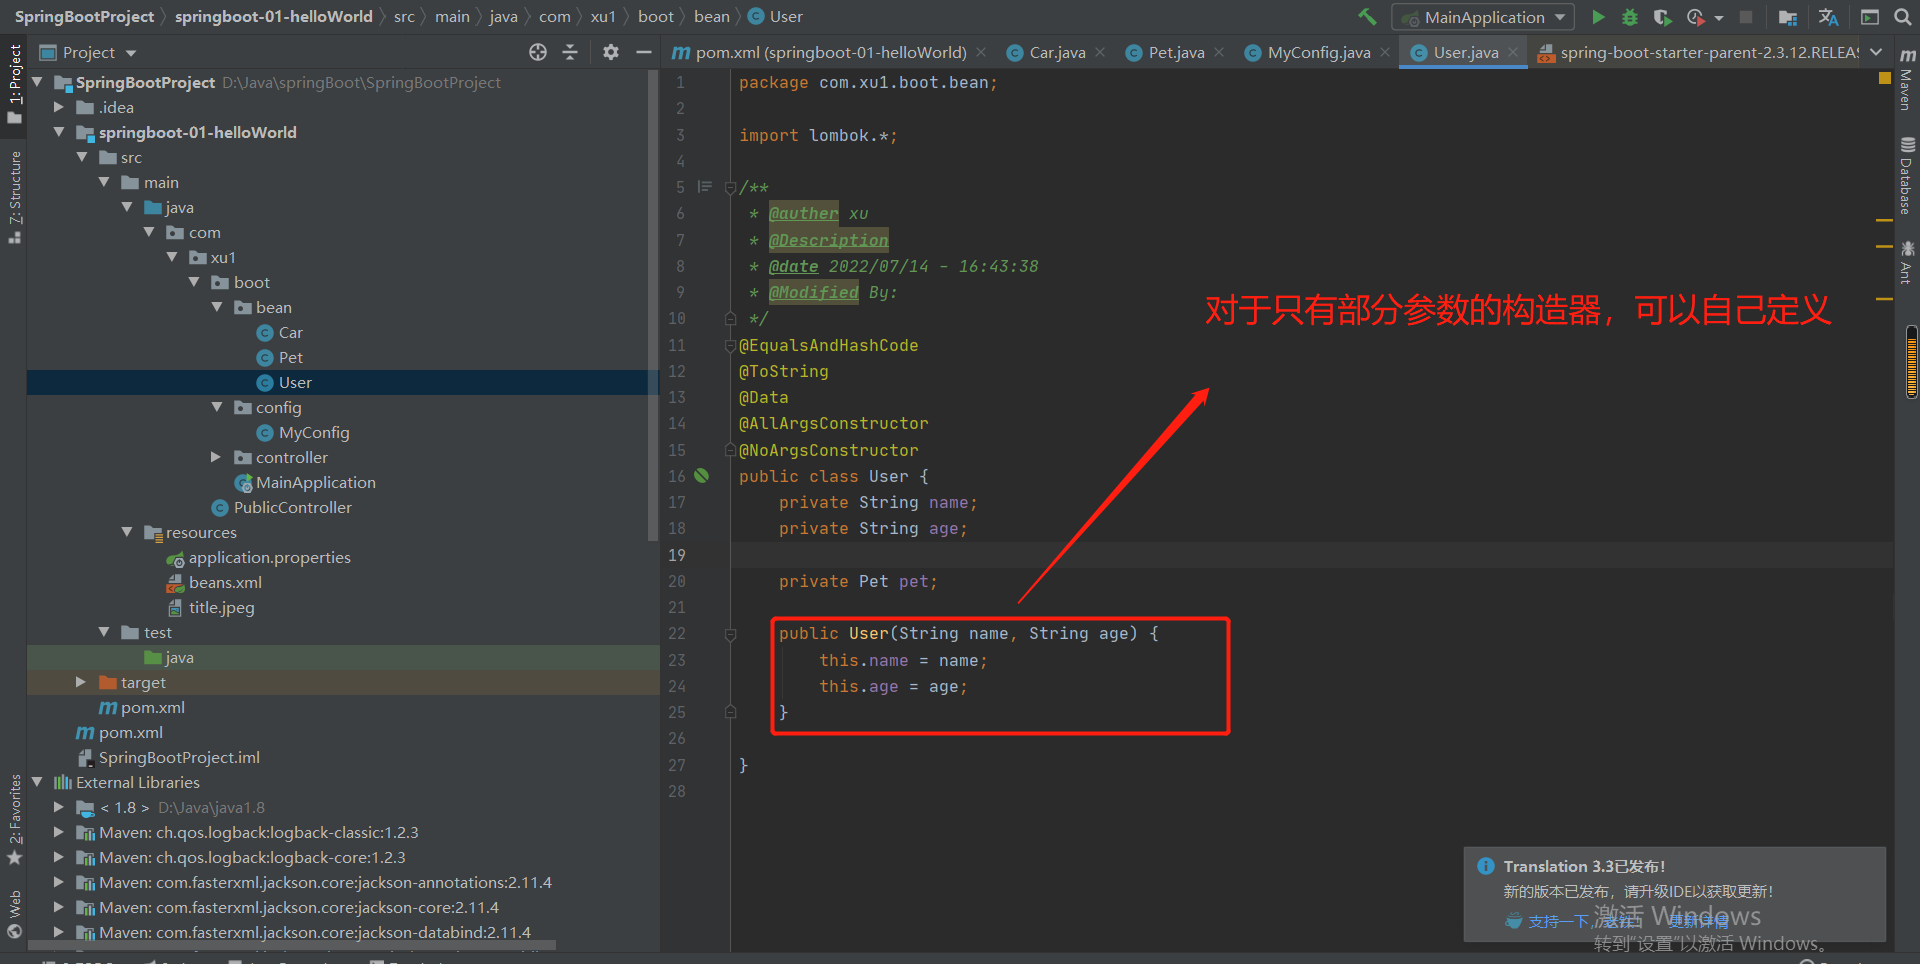This screenshot has height=964, width=1920.
Task: Fold the Javadoc comment at line 5
Action: tap(730, 187)
